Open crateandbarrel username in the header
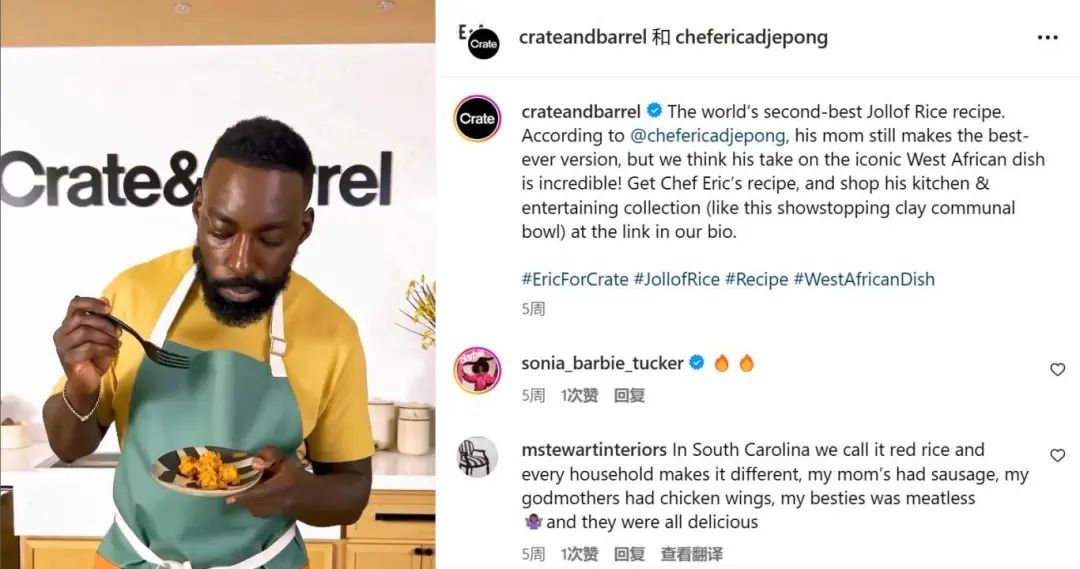The height and width of the screenshot is (569, 1080). click(582, 37)
